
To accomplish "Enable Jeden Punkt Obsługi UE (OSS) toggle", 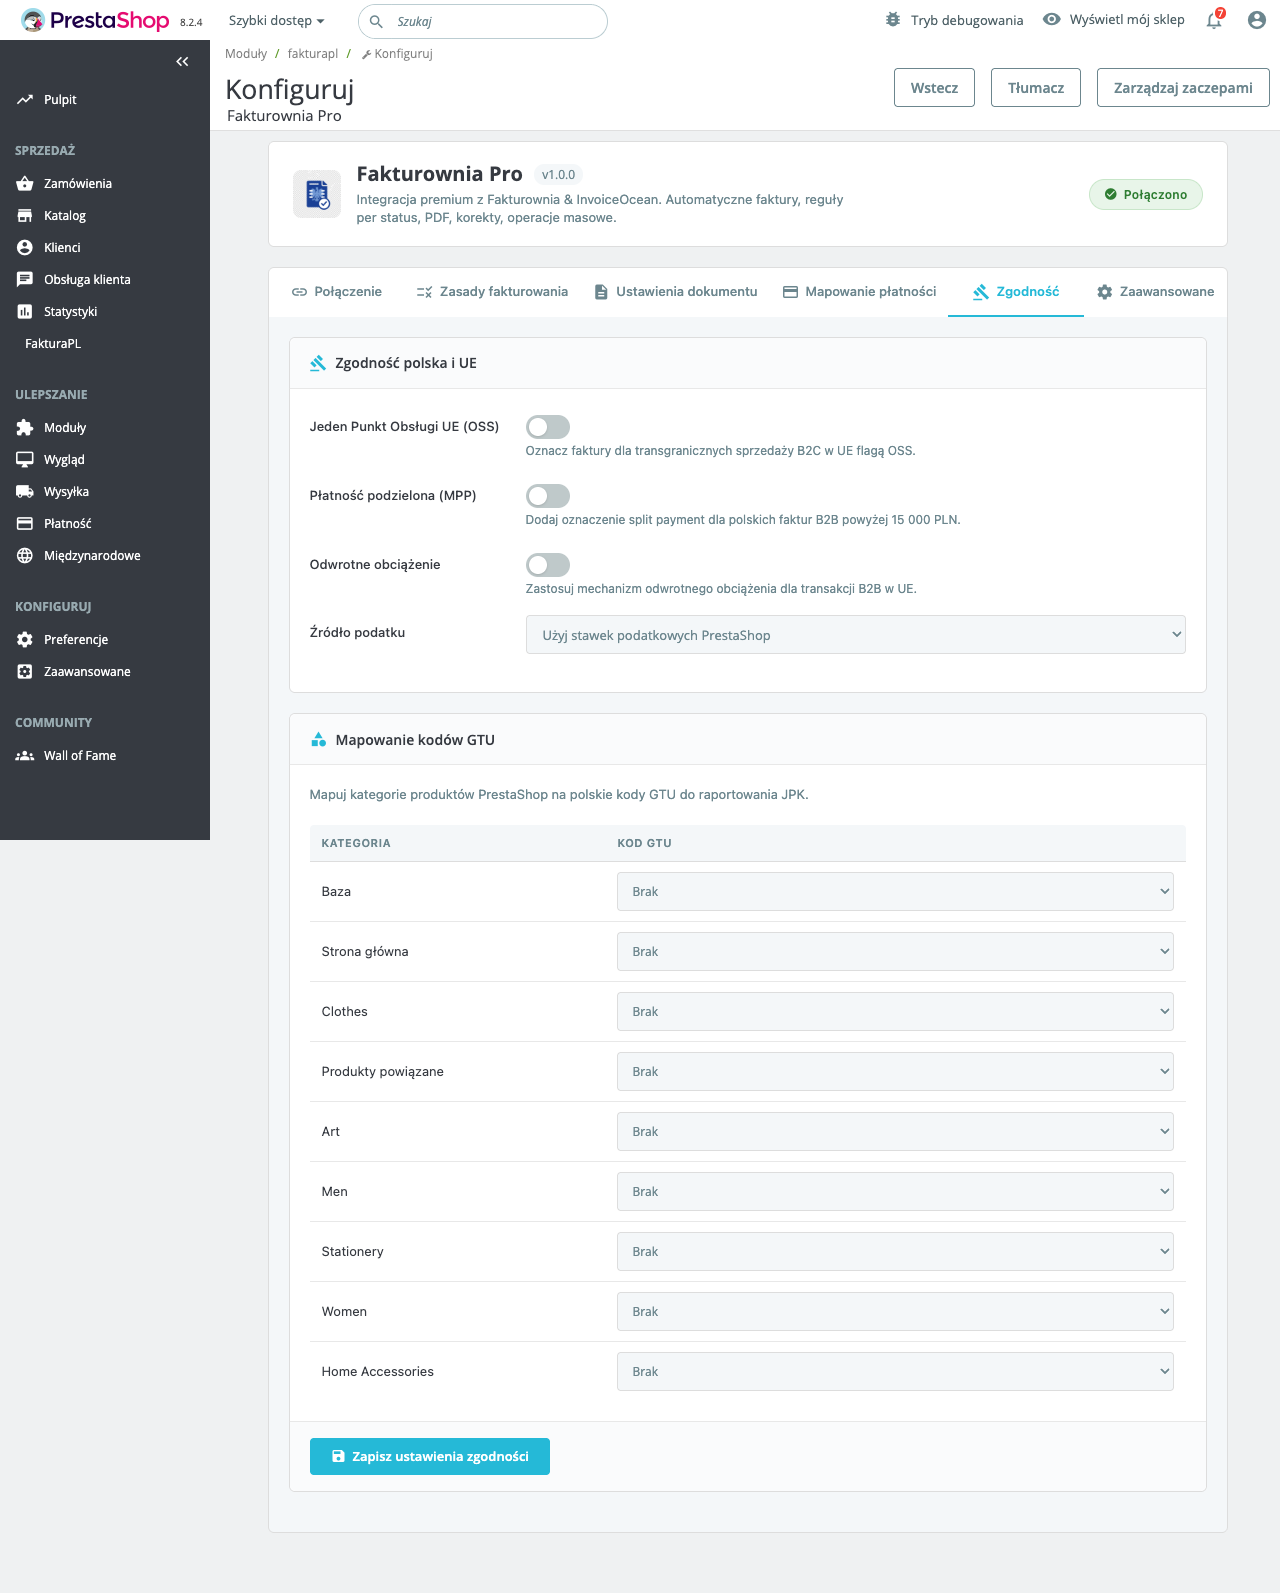I will click(547, 427).
